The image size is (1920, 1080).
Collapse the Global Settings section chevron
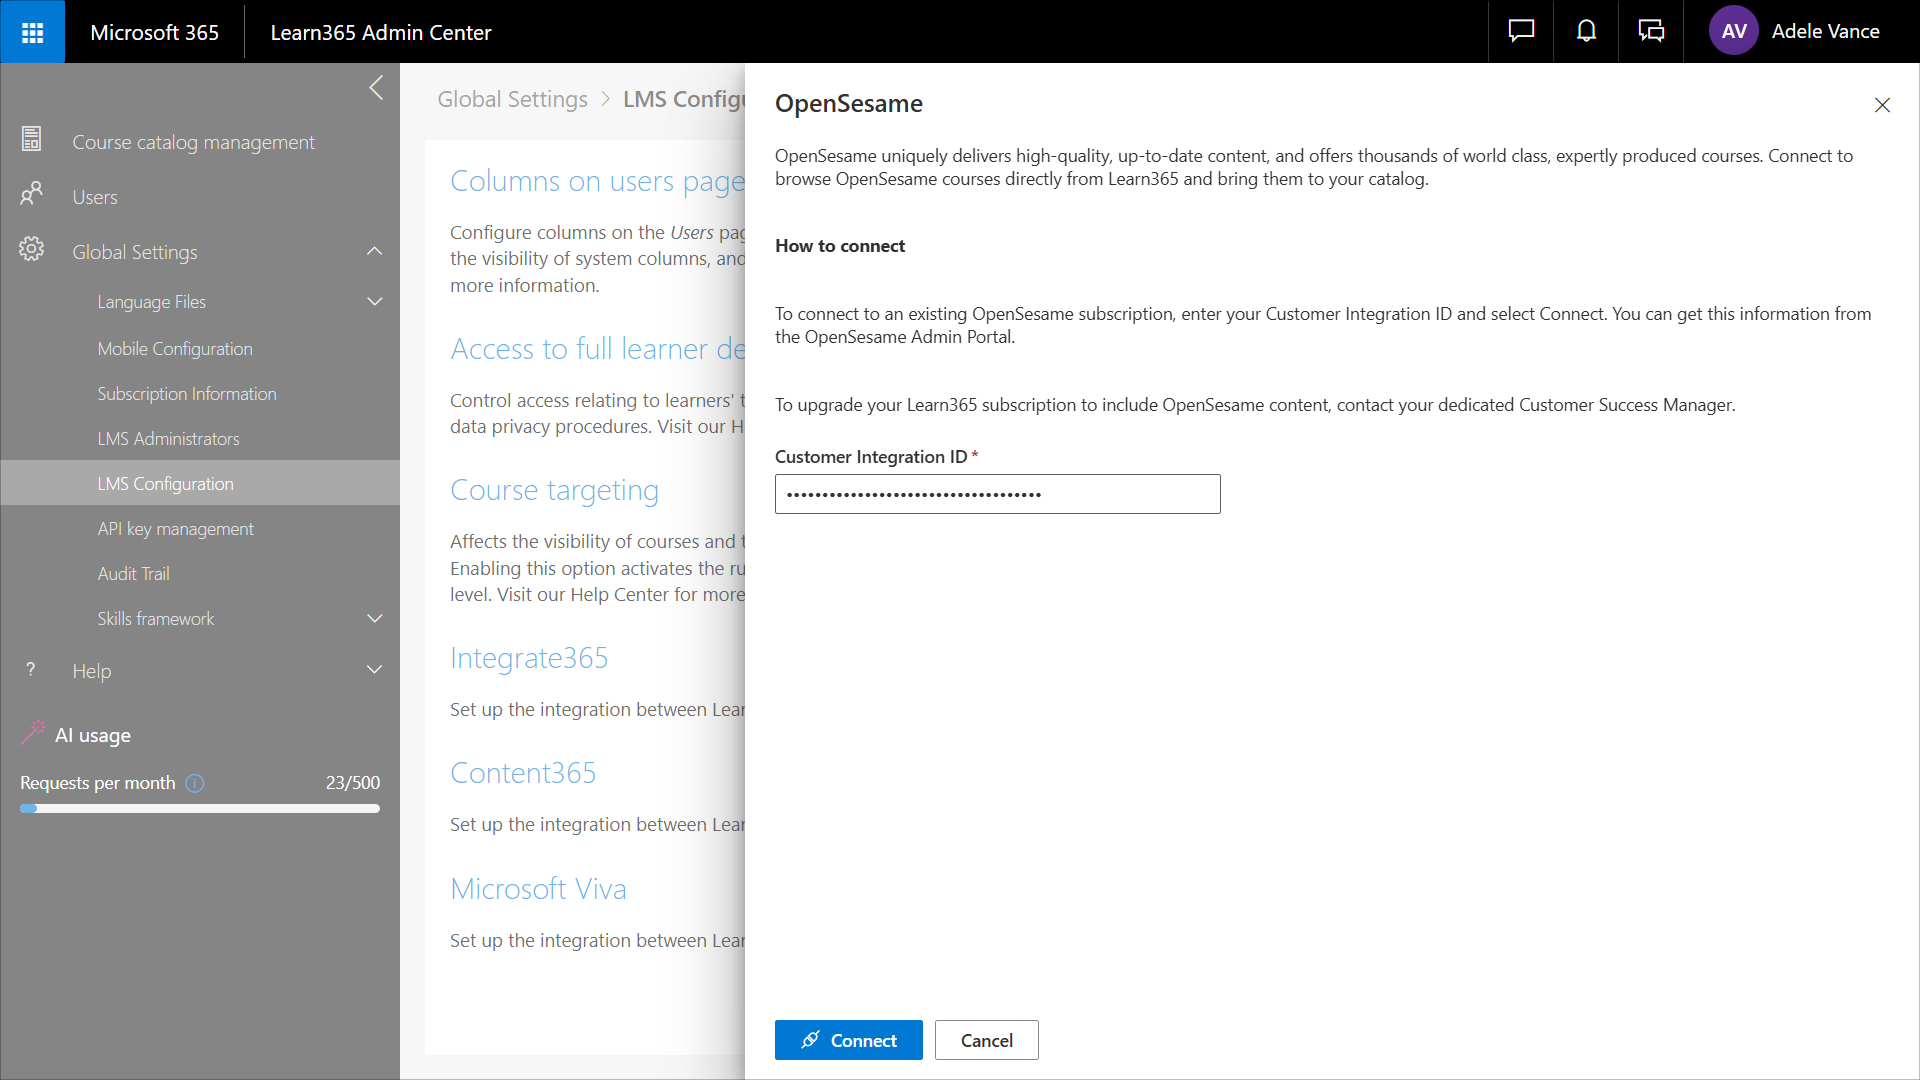click(x=375, y=252)
